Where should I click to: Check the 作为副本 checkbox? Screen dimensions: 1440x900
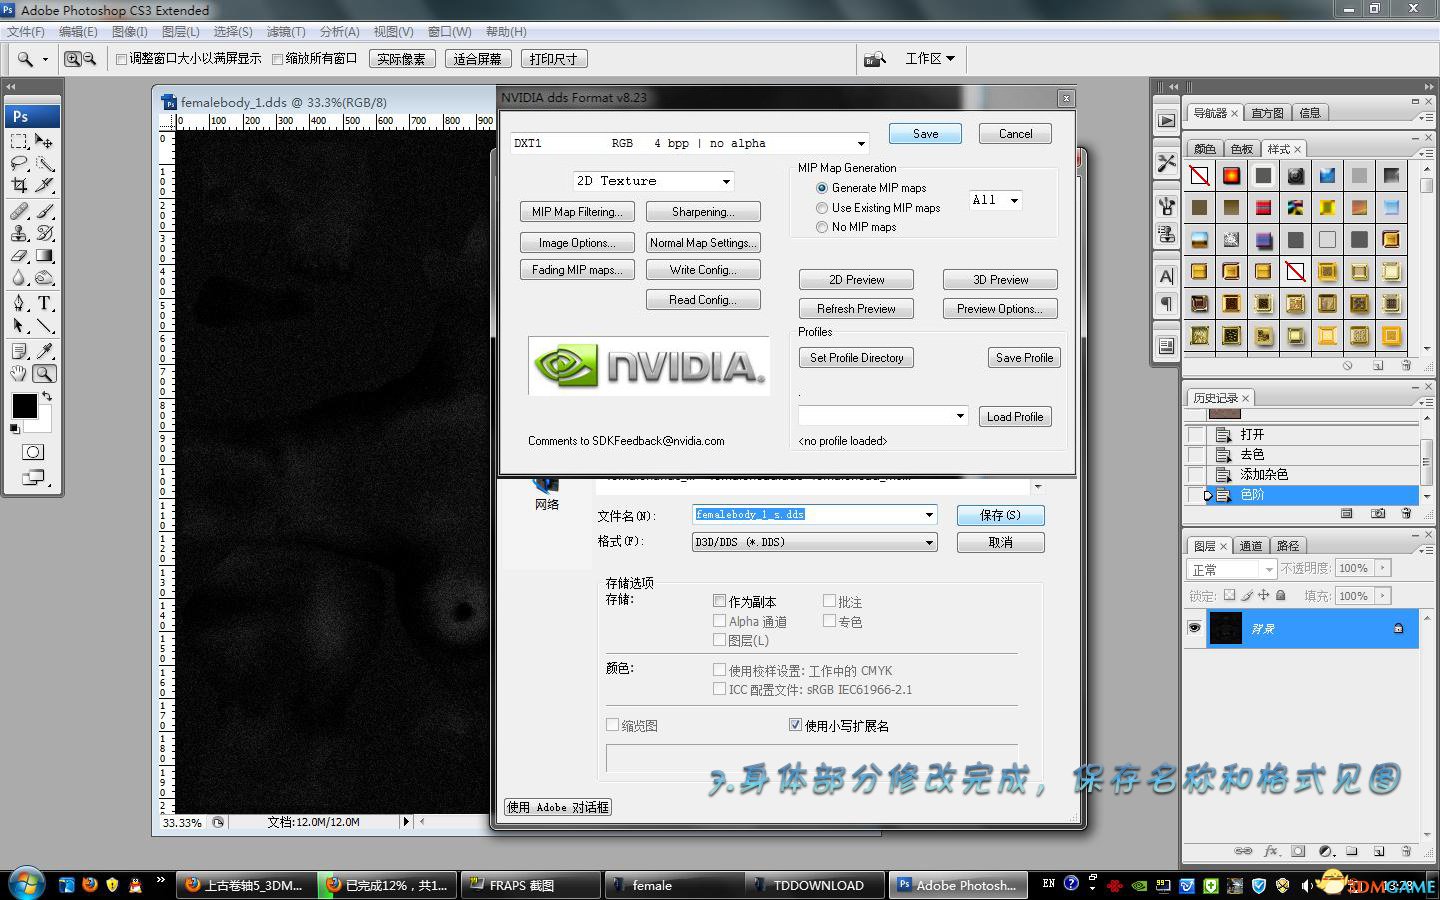pos(719,601)
